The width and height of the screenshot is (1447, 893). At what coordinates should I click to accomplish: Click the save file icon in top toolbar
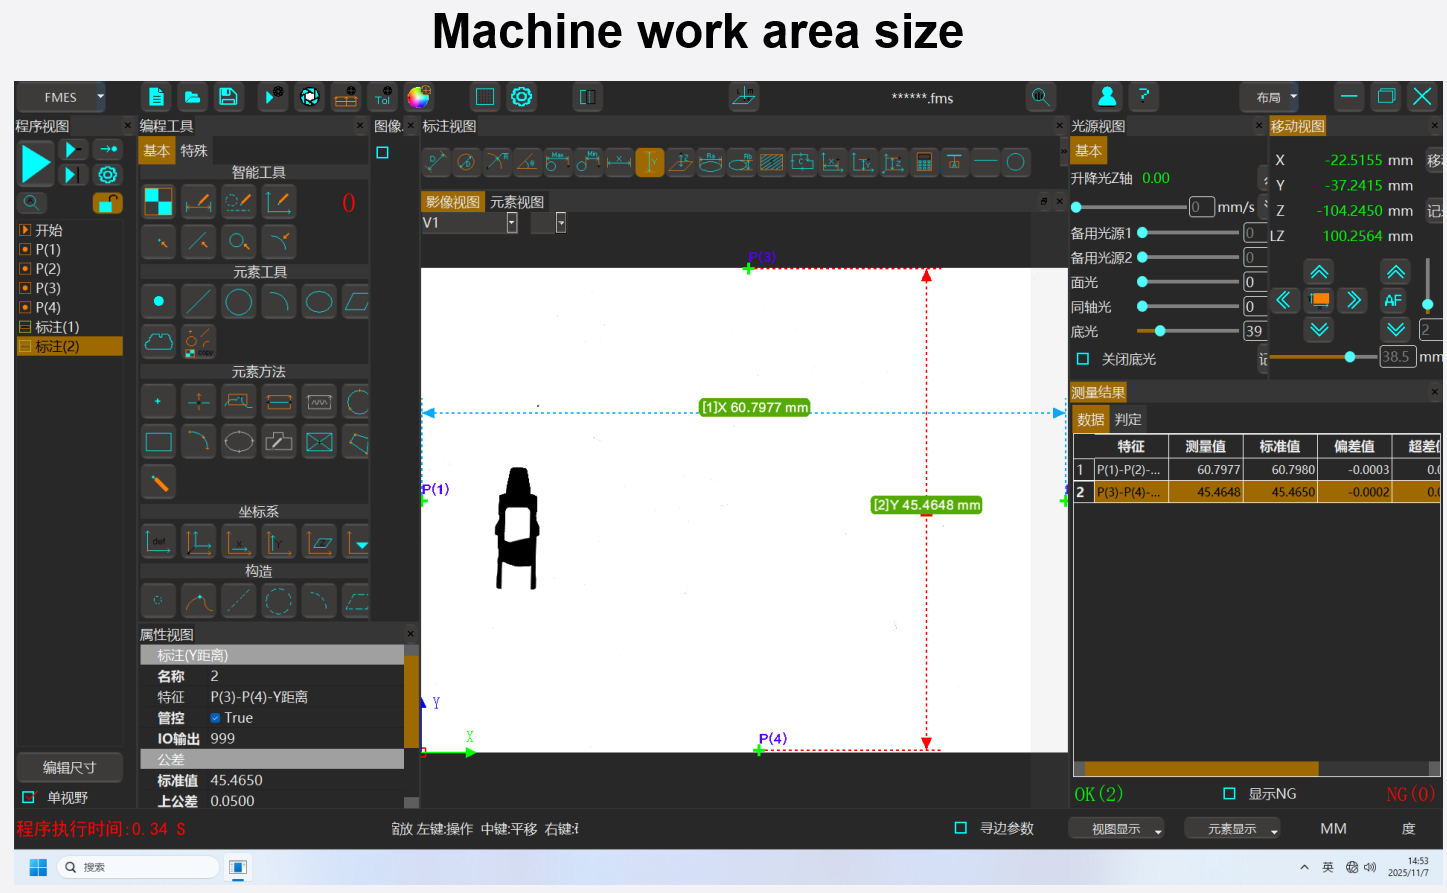click(228, 96)
